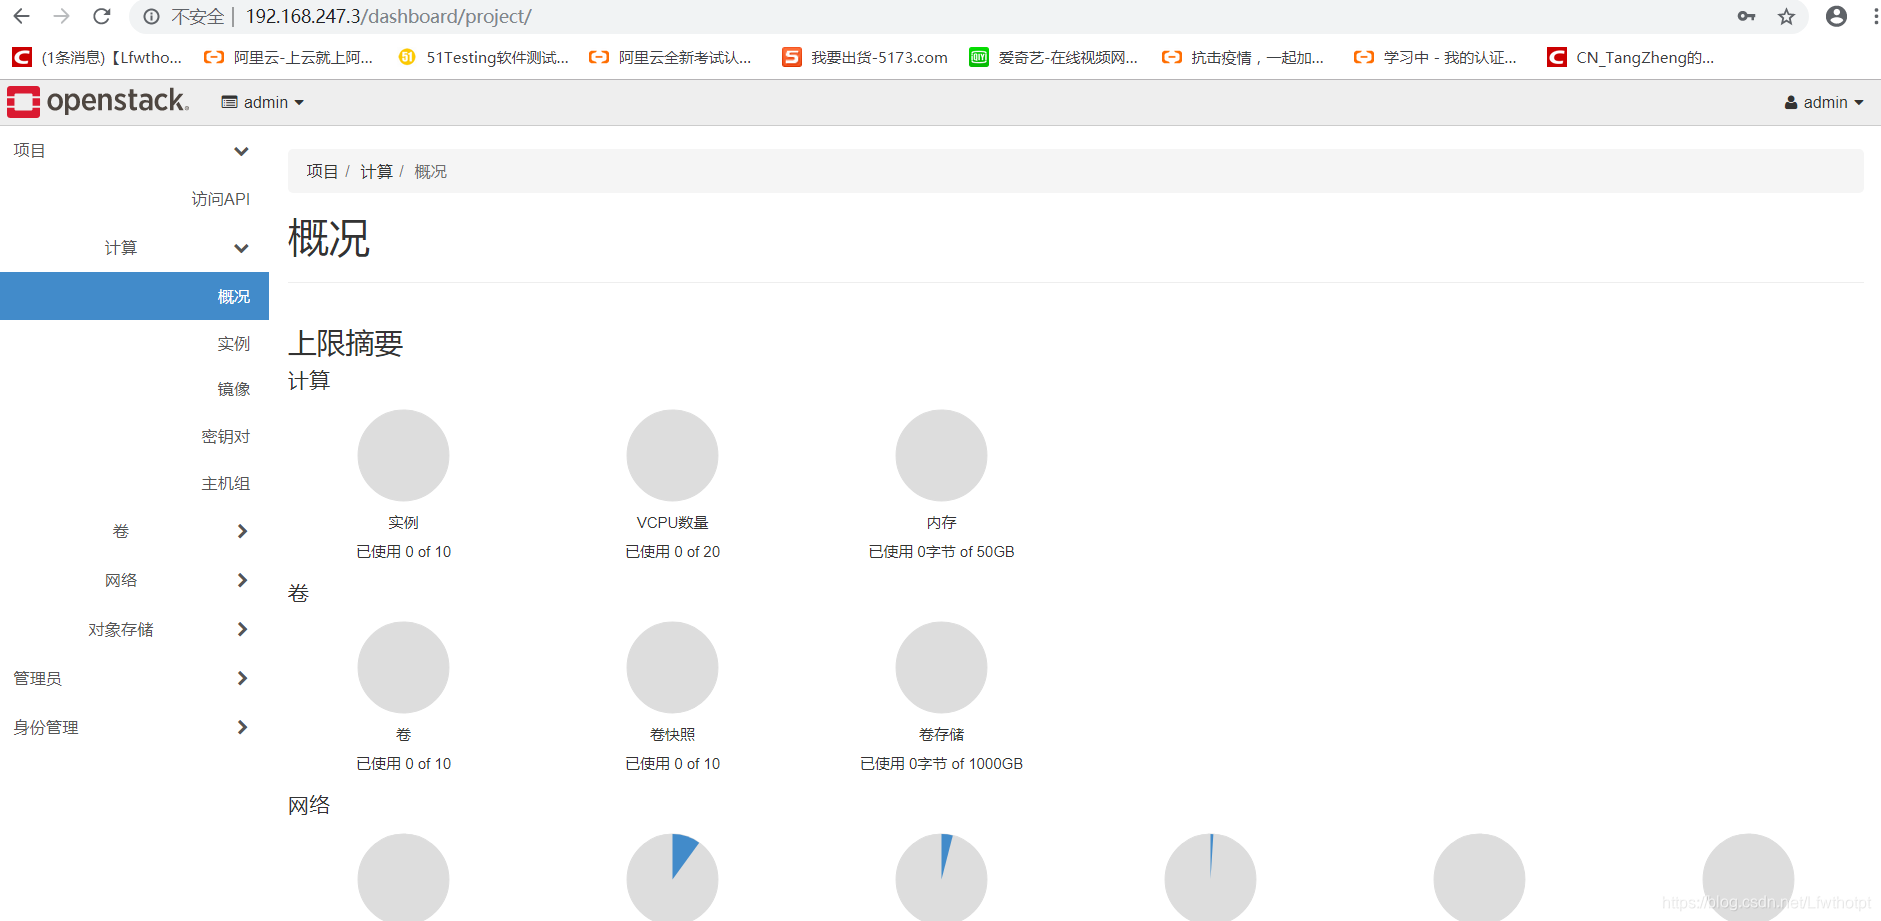The image size is (1881, 921).
Task: Open the 阿里云全新考试认 bookmark
Action: [671, 57]
